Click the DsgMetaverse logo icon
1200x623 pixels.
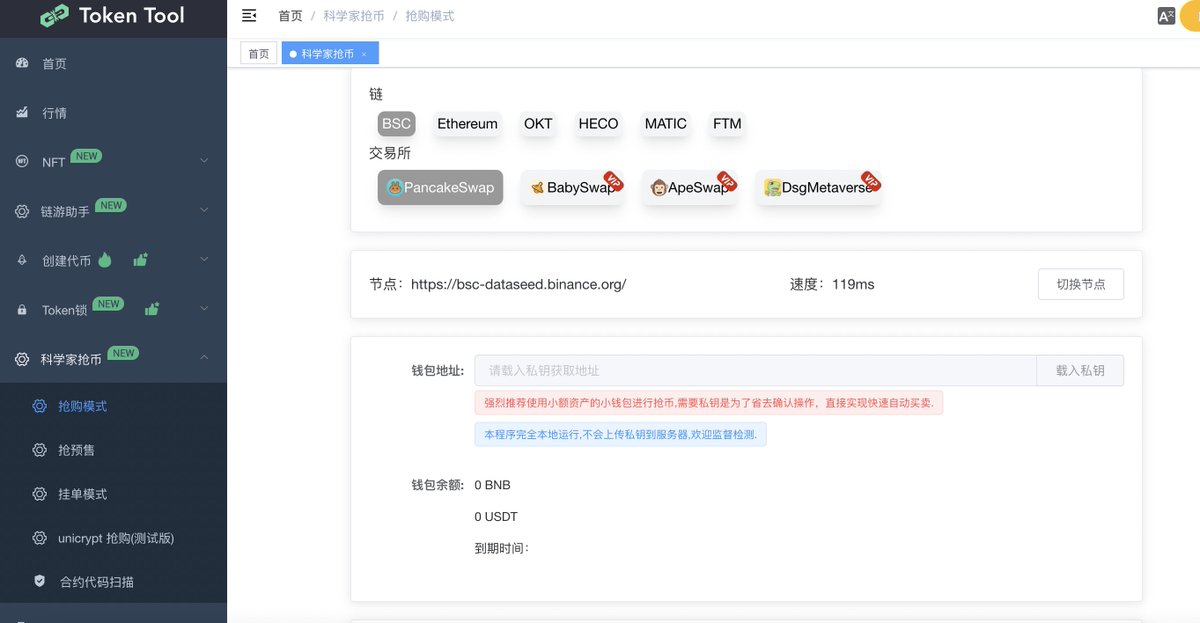[772, 187]
